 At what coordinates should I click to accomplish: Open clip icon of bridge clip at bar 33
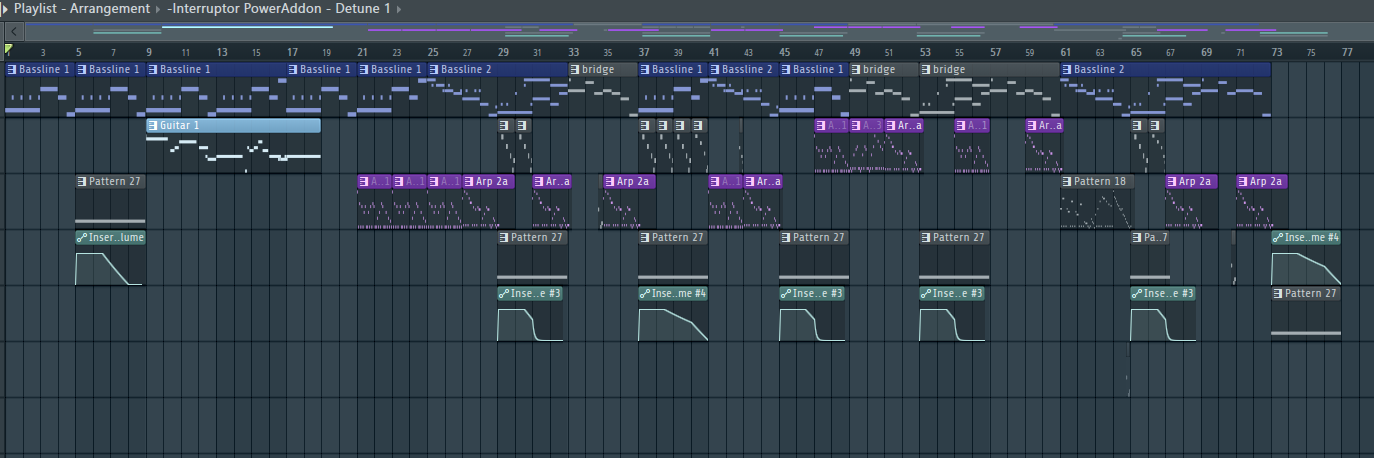(575, 70)
